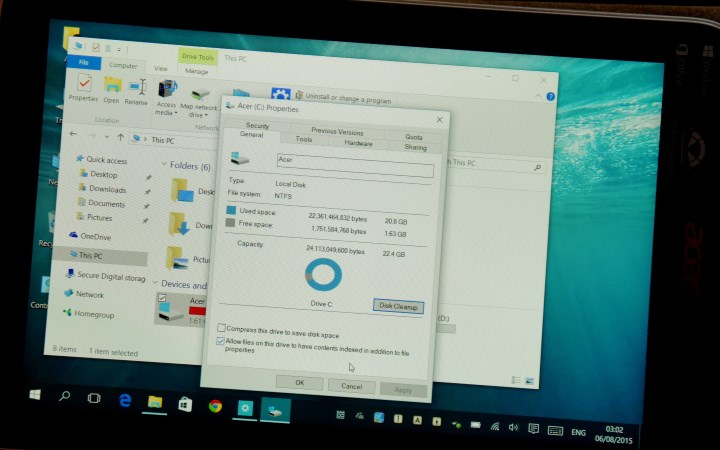Screen dimensions: 720x450
Task: Uncheck the Acer drive item checkbox in Explorer
Action: point(162,298)
